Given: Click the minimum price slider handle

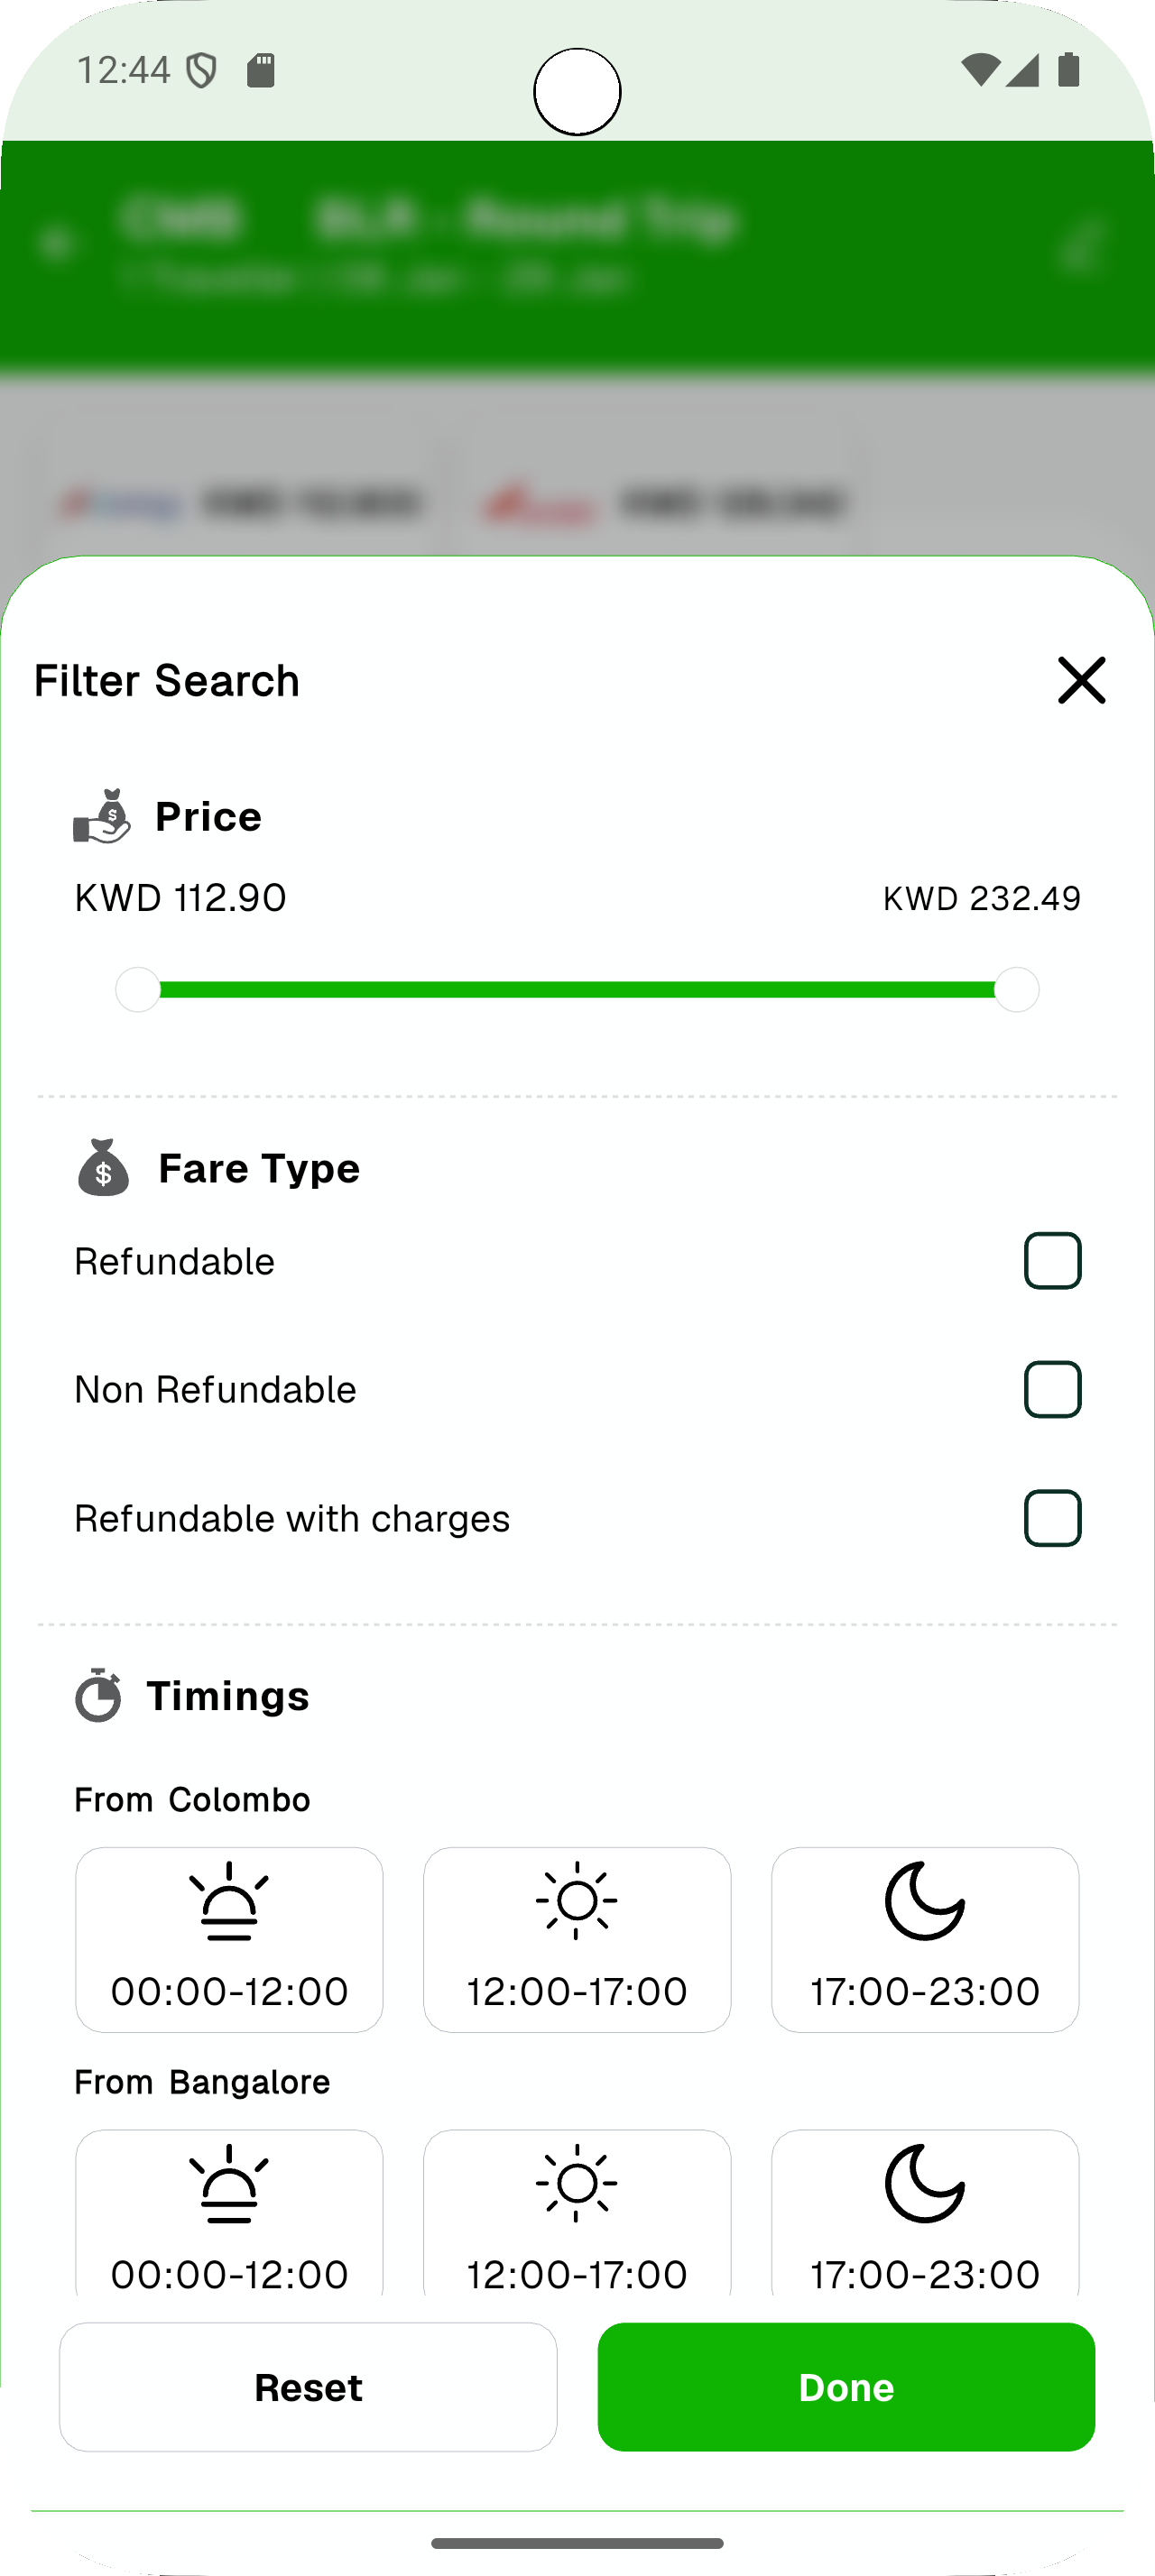Looking at the screenshot, I should pos(138,990).
